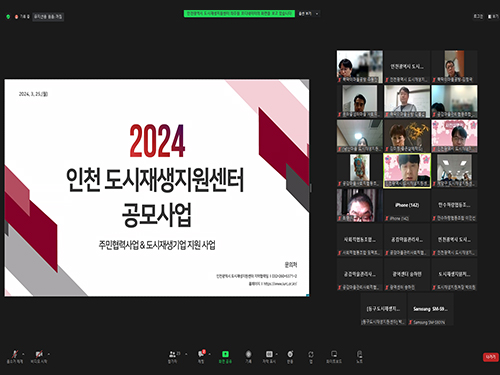Expand audio options caret beside the microphone

23,354
